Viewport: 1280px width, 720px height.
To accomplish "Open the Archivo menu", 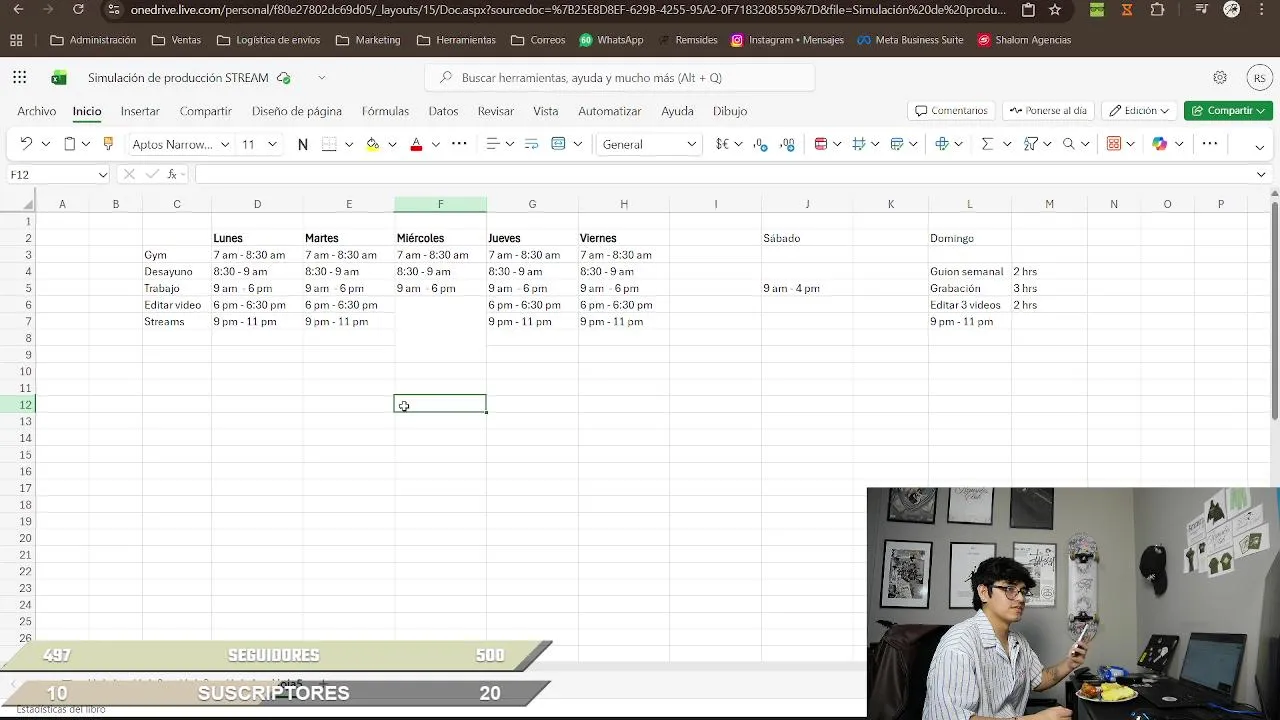I will 36,111.
